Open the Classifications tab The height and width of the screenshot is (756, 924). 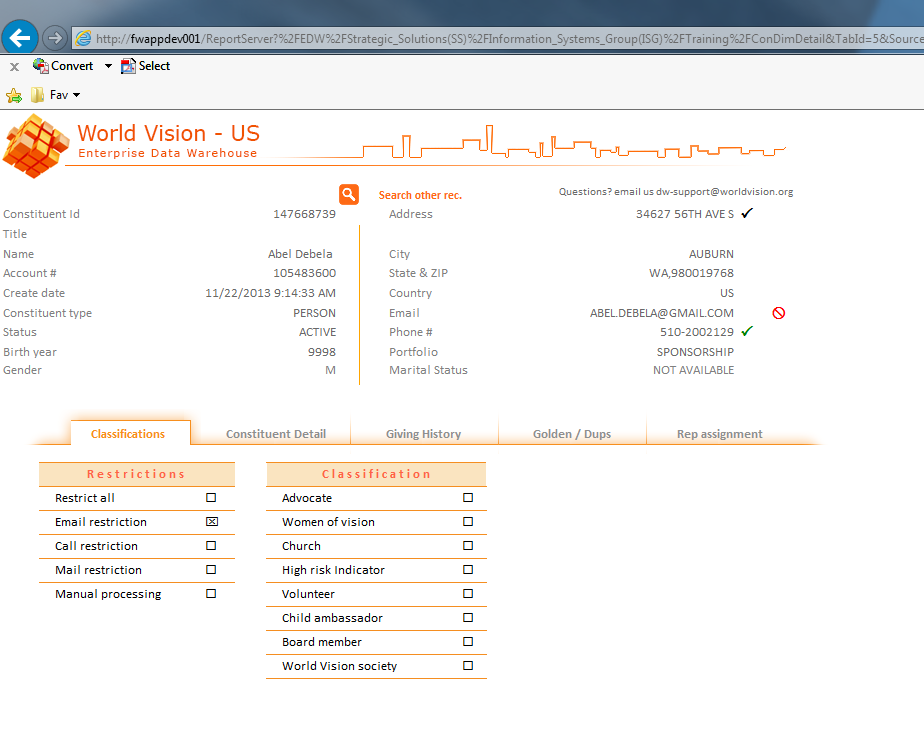(x=128, y=434)
